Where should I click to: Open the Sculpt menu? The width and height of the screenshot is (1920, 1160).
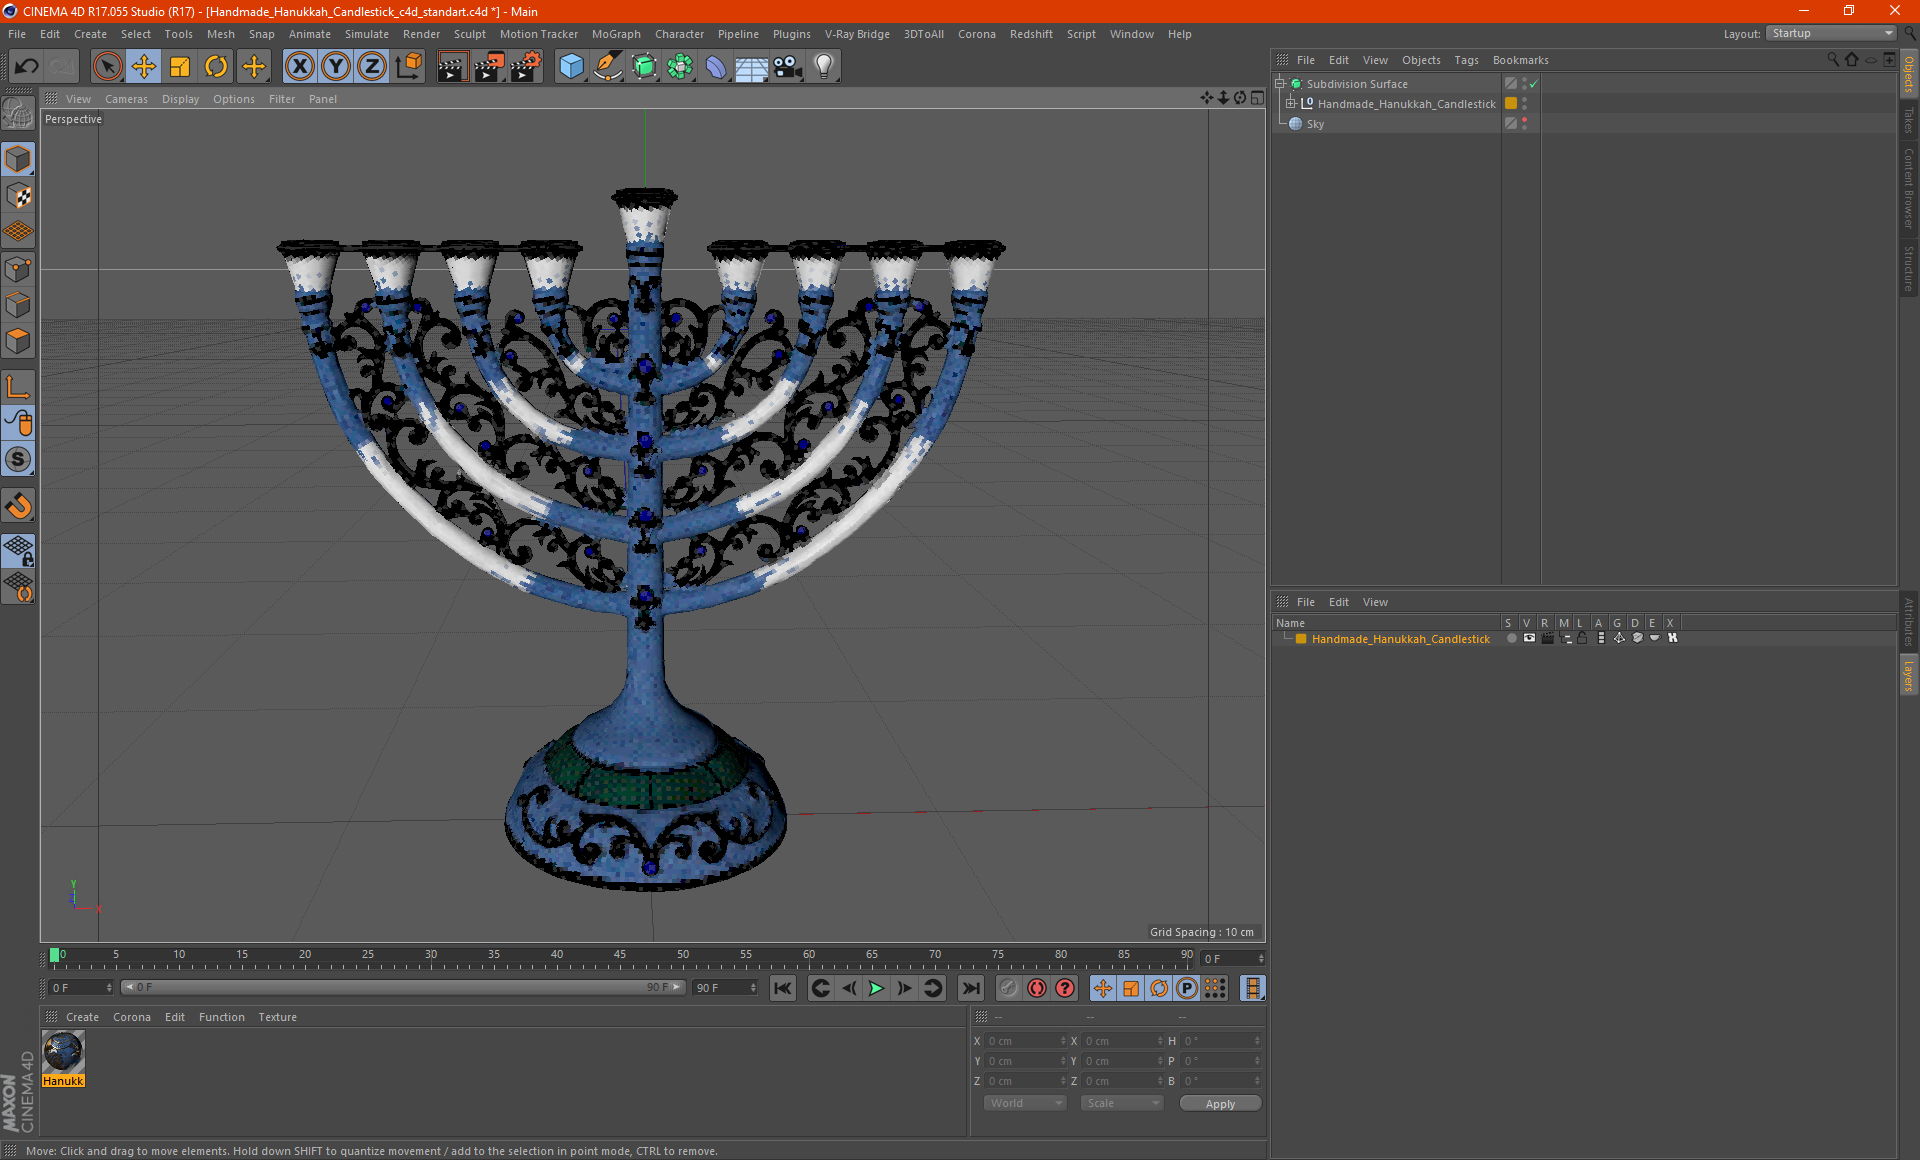(469, 34)
